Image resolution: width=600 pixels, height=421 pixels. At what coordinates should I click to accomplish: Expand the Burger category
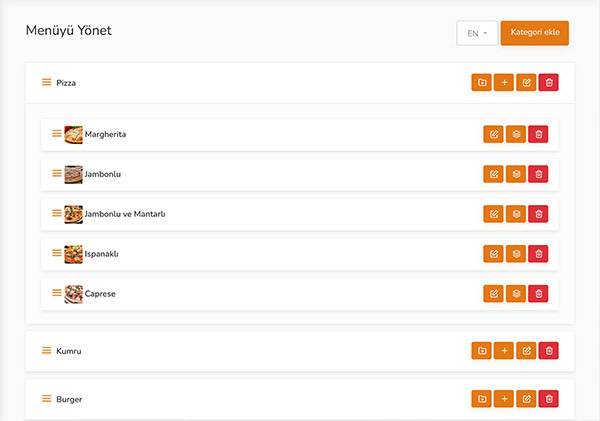point(69,399)
